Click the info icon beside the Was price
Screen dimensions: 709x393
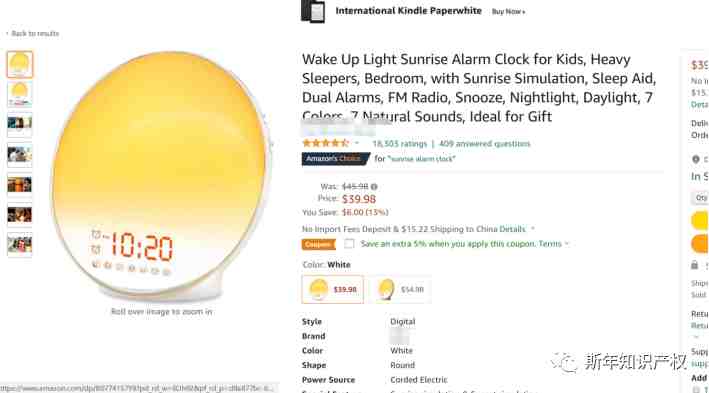pos(374,186)
